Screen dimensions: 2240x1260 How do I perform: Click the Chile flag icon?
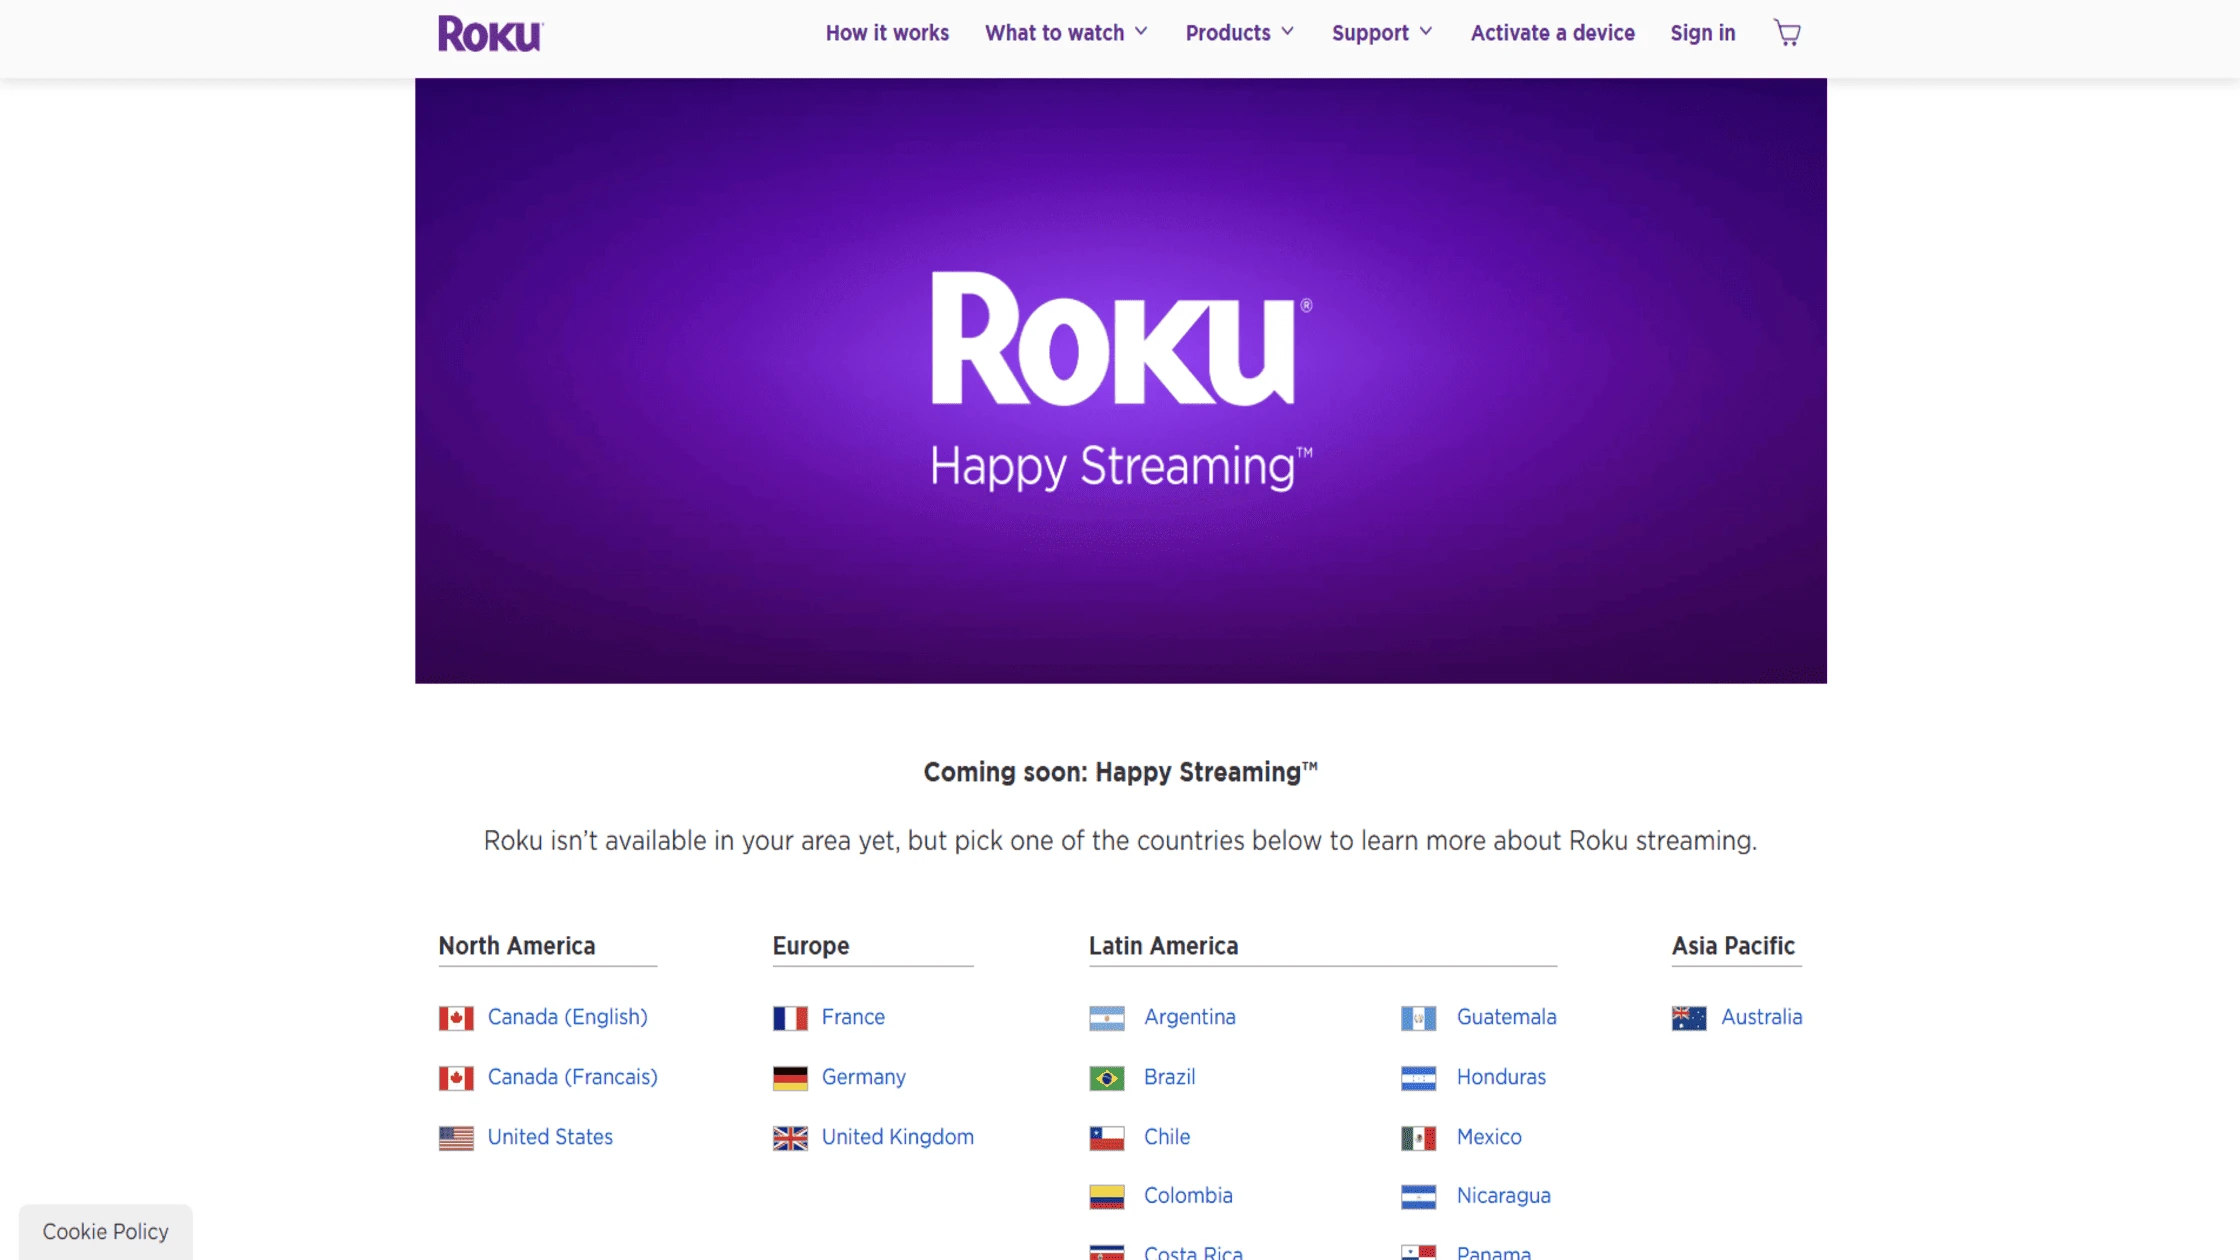click(1106, 1137)
